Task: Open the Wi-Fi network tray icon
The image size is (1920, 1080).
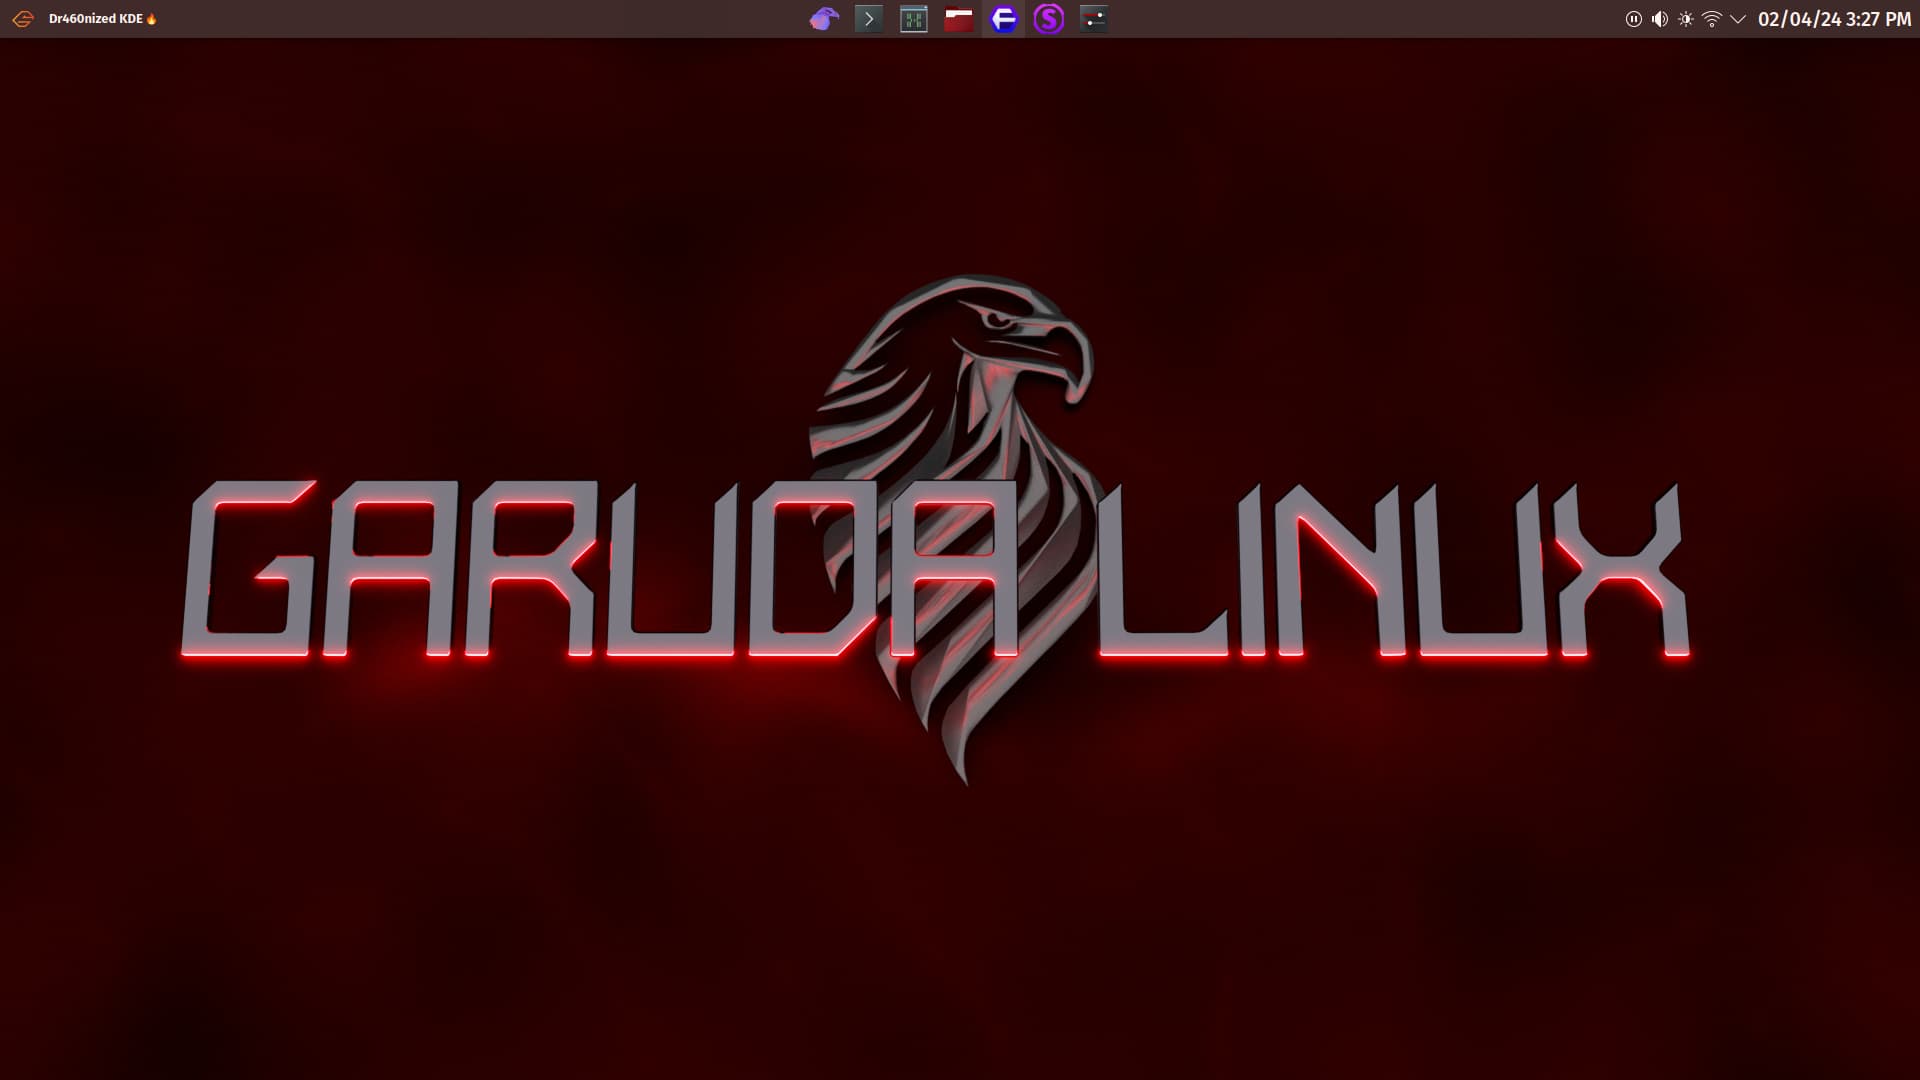Action: pyautogui.click(x=1712, y=19)
